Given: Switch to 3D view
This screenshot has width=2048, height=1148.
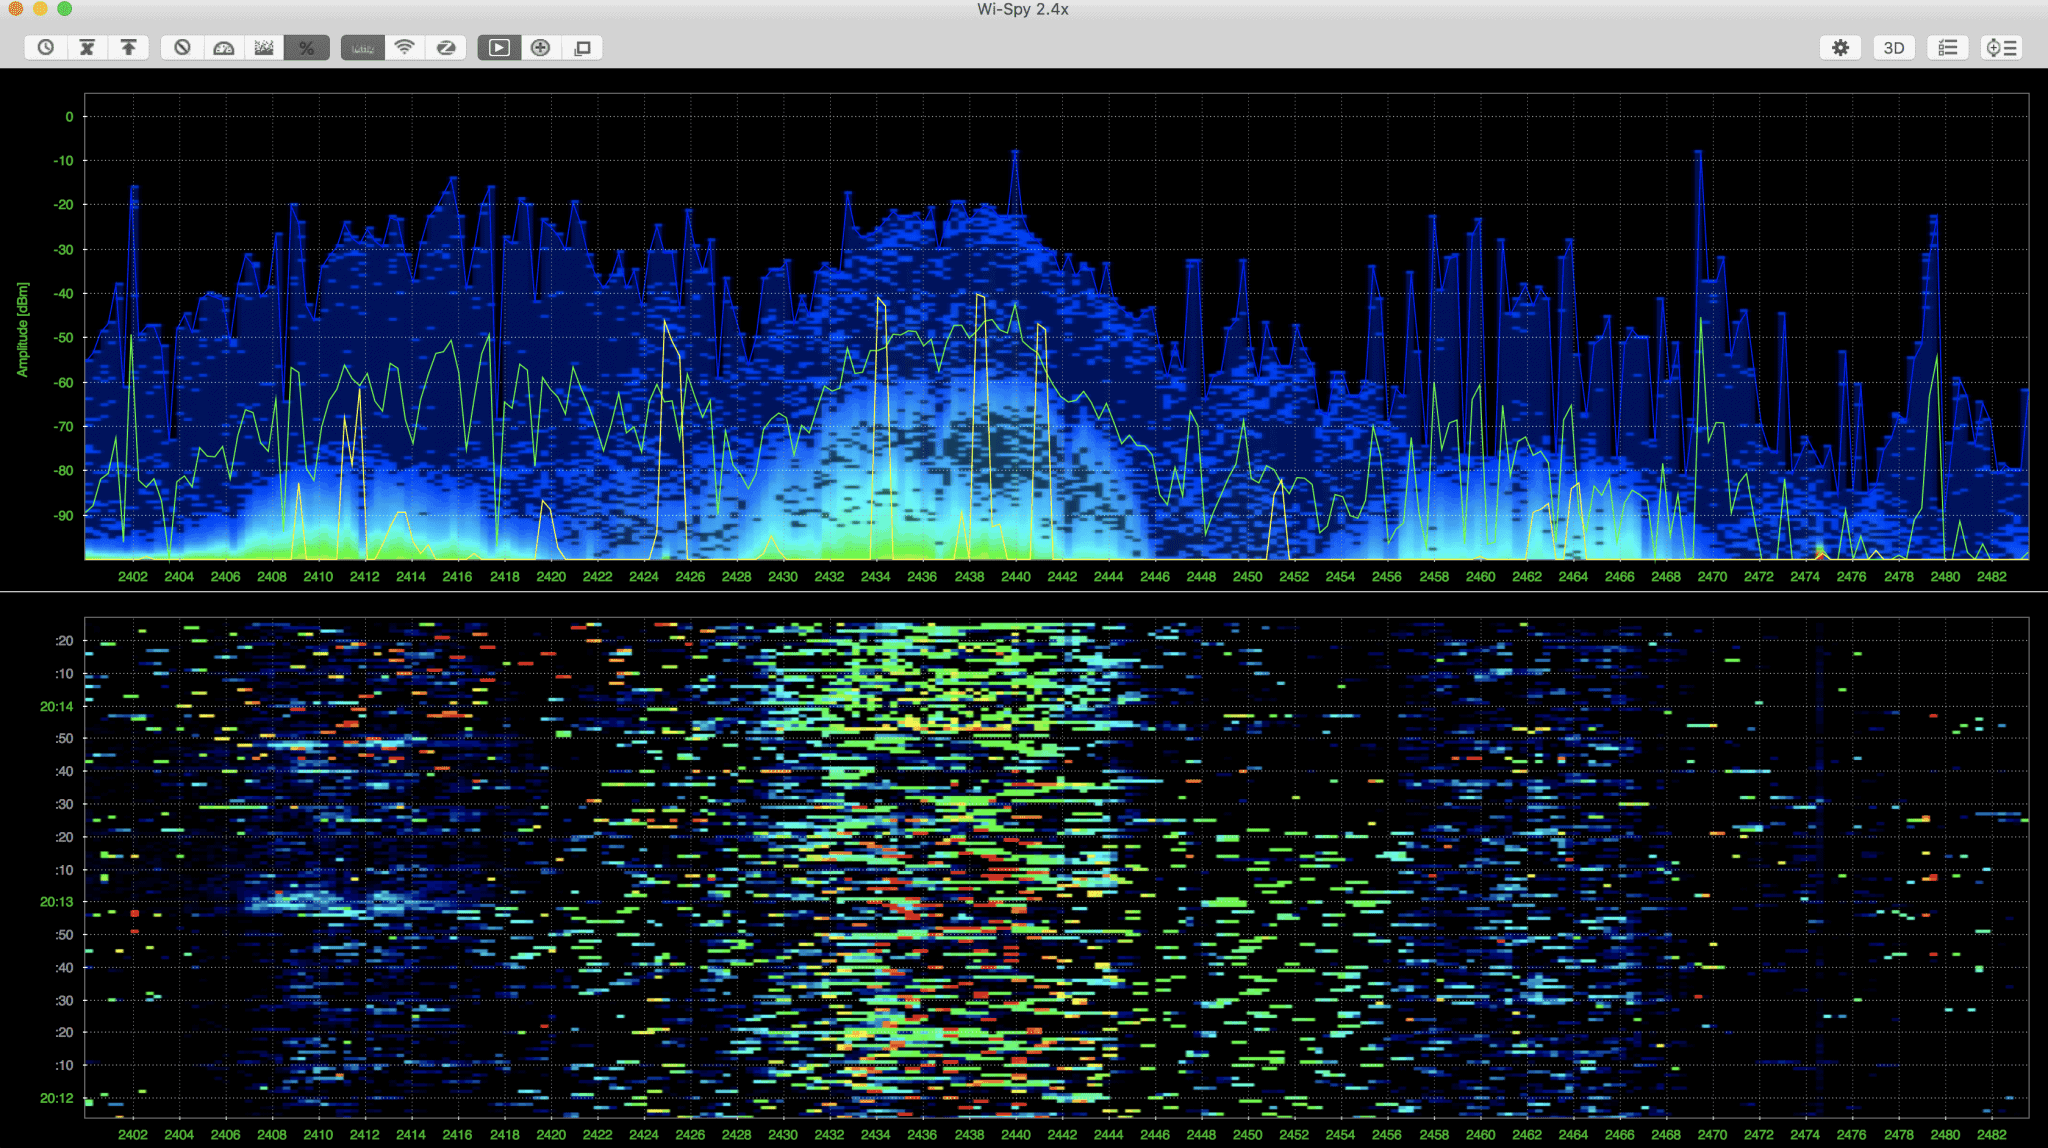Looking at the screenshot, I should [x=1893, y=47].
